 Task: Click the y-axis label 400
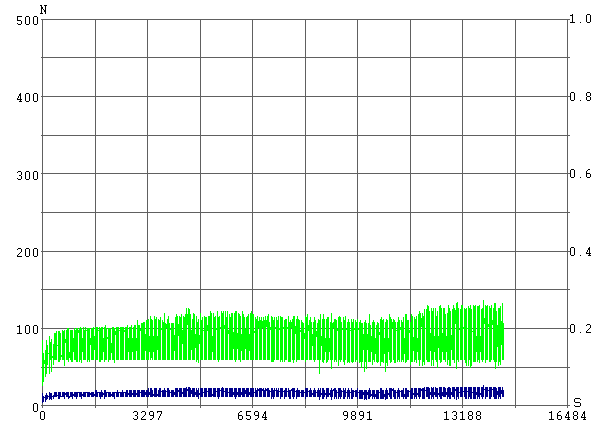28,98
